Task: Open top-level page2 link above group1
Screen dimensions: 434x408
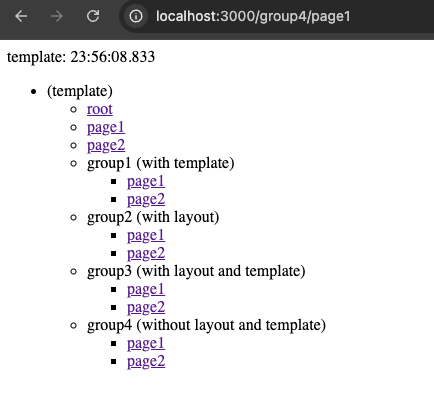Action: (x=106, y=145)
